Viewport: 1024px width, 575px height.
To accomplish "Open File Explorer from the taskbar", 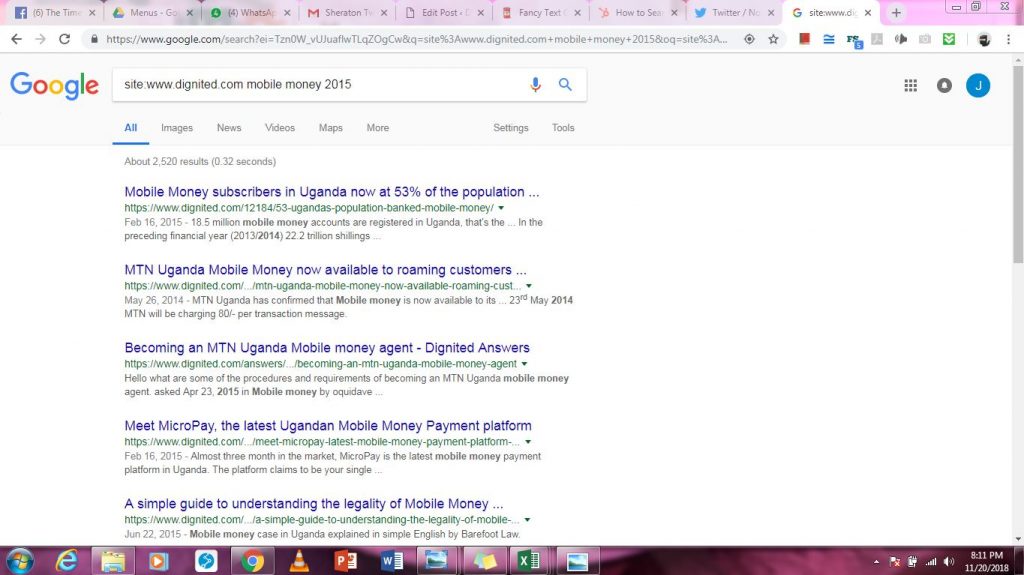I will click(113, 561).
